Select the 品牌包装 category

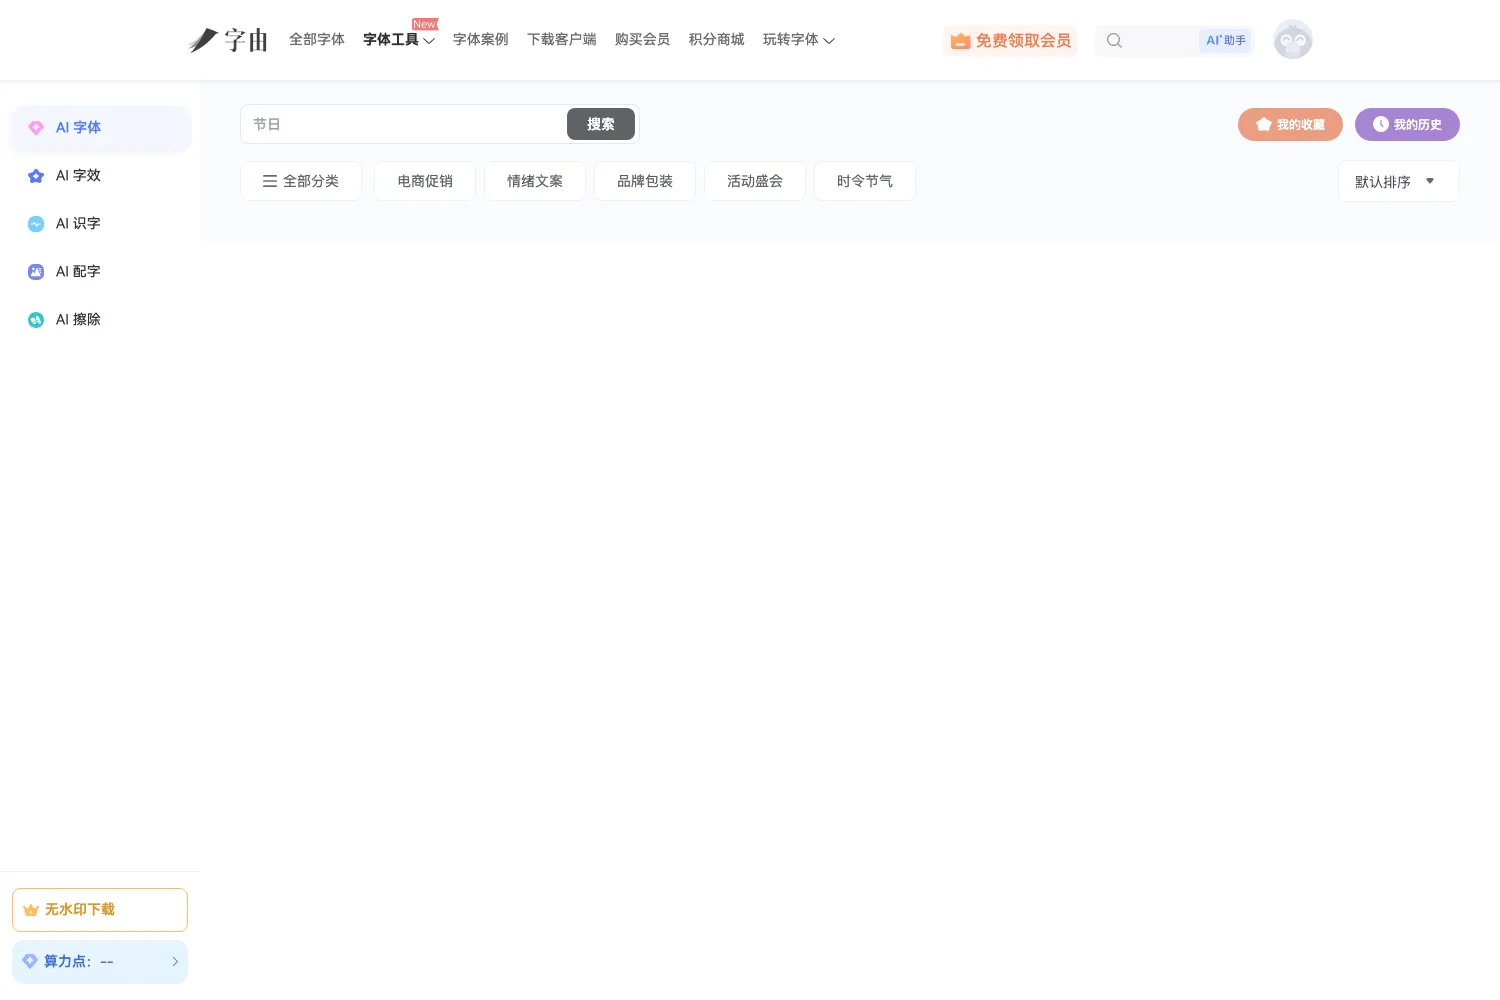645,181
